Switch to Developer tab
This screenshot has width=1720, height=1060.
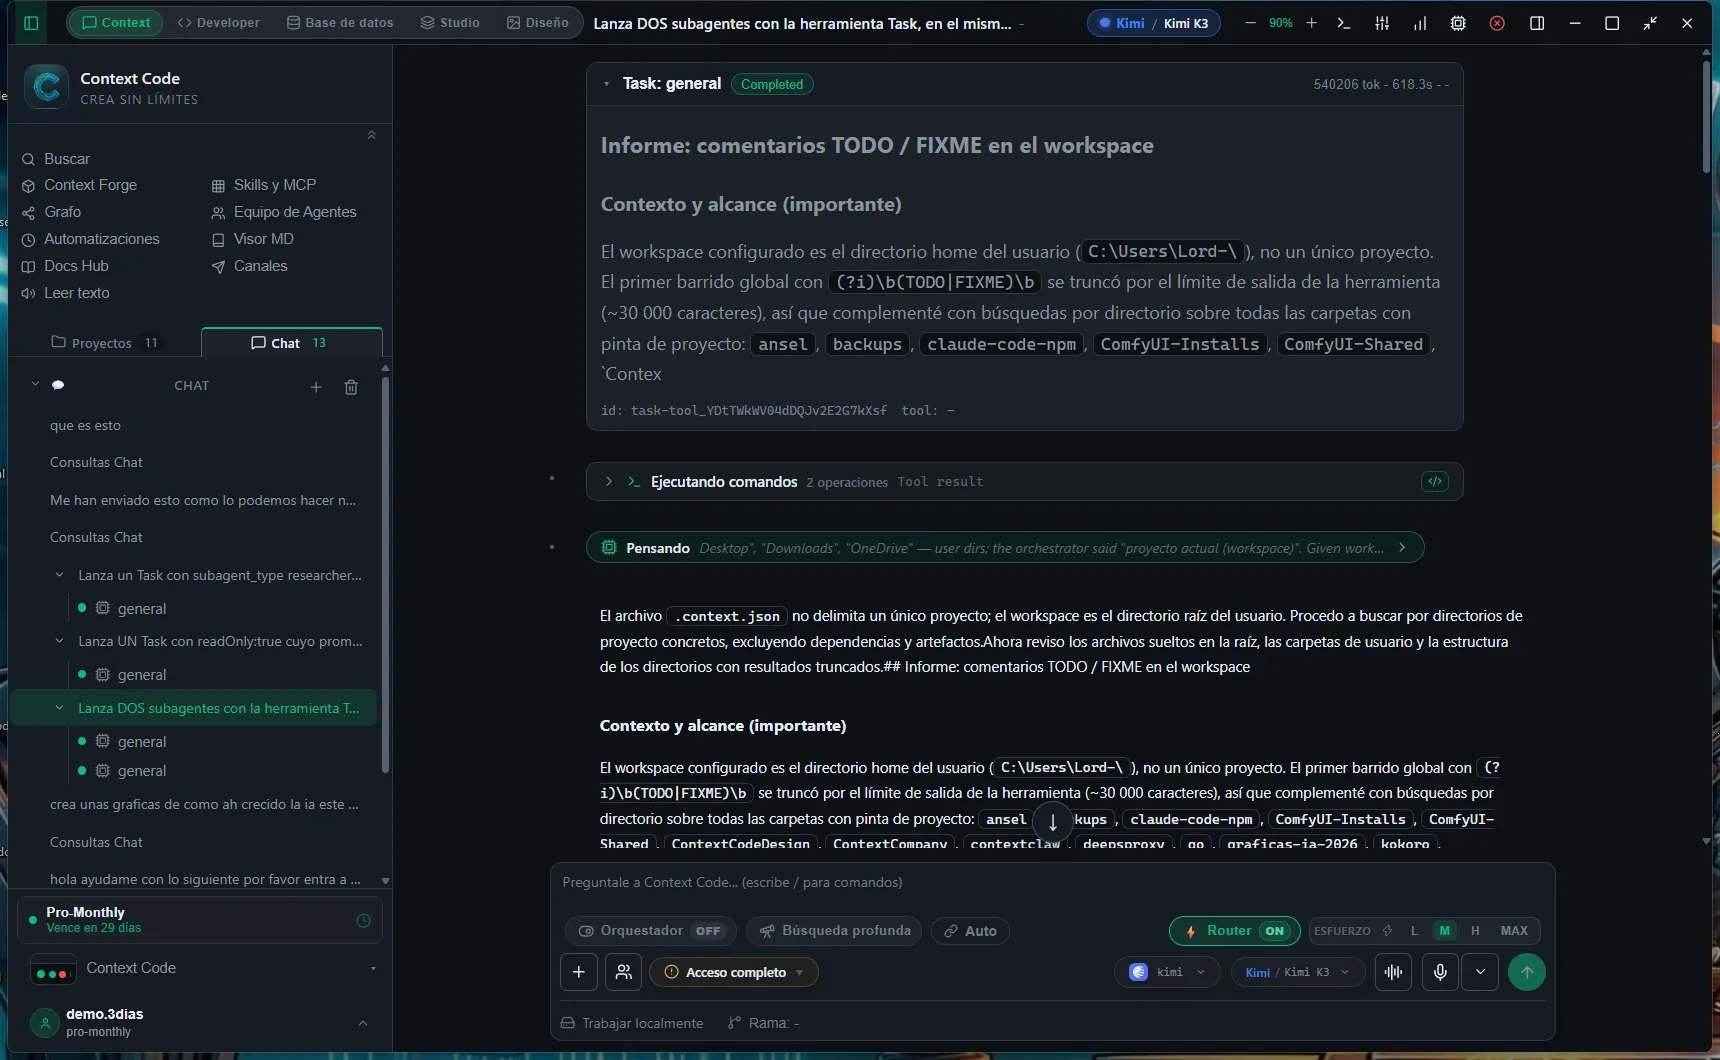pos(218,22)
